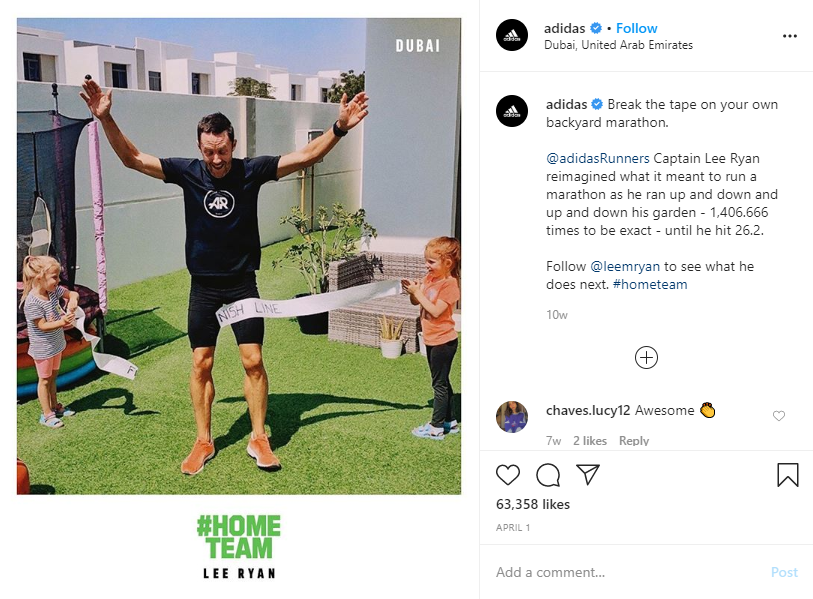The height and width of the screenshot is (599, 813).
Task: Open the @adidasRunners mention link
Action: (x=597, y=158)
